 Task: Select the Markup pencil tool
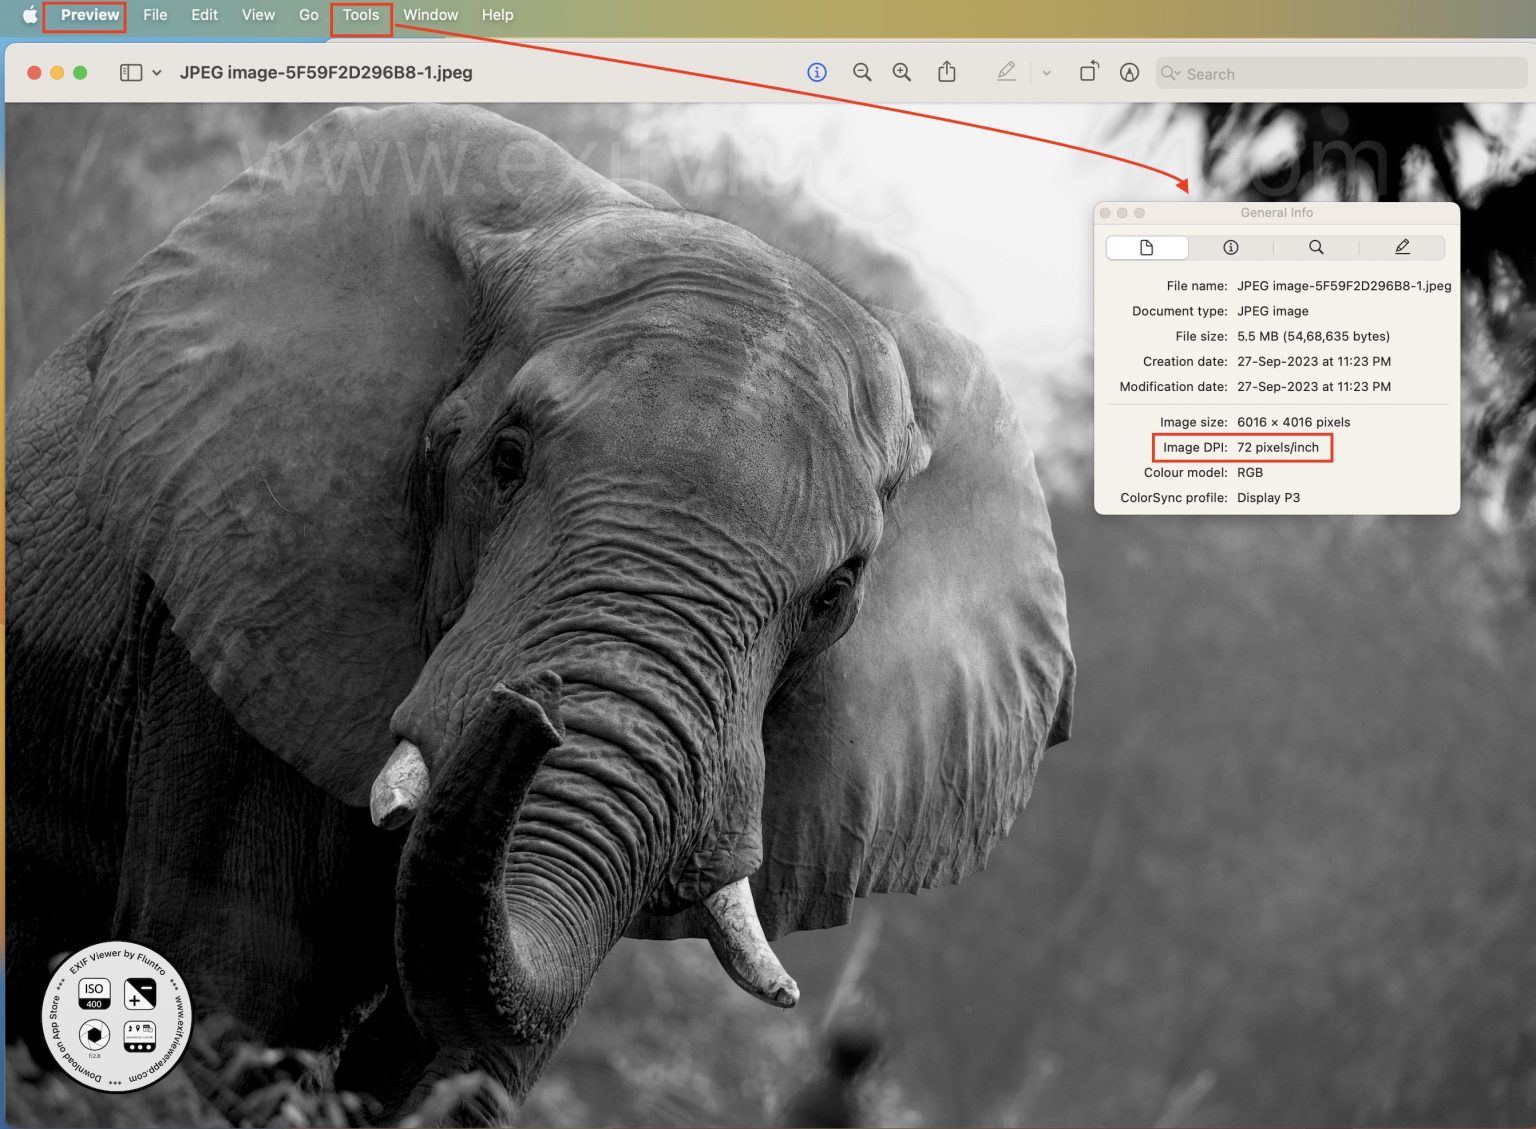point(1007,72)
